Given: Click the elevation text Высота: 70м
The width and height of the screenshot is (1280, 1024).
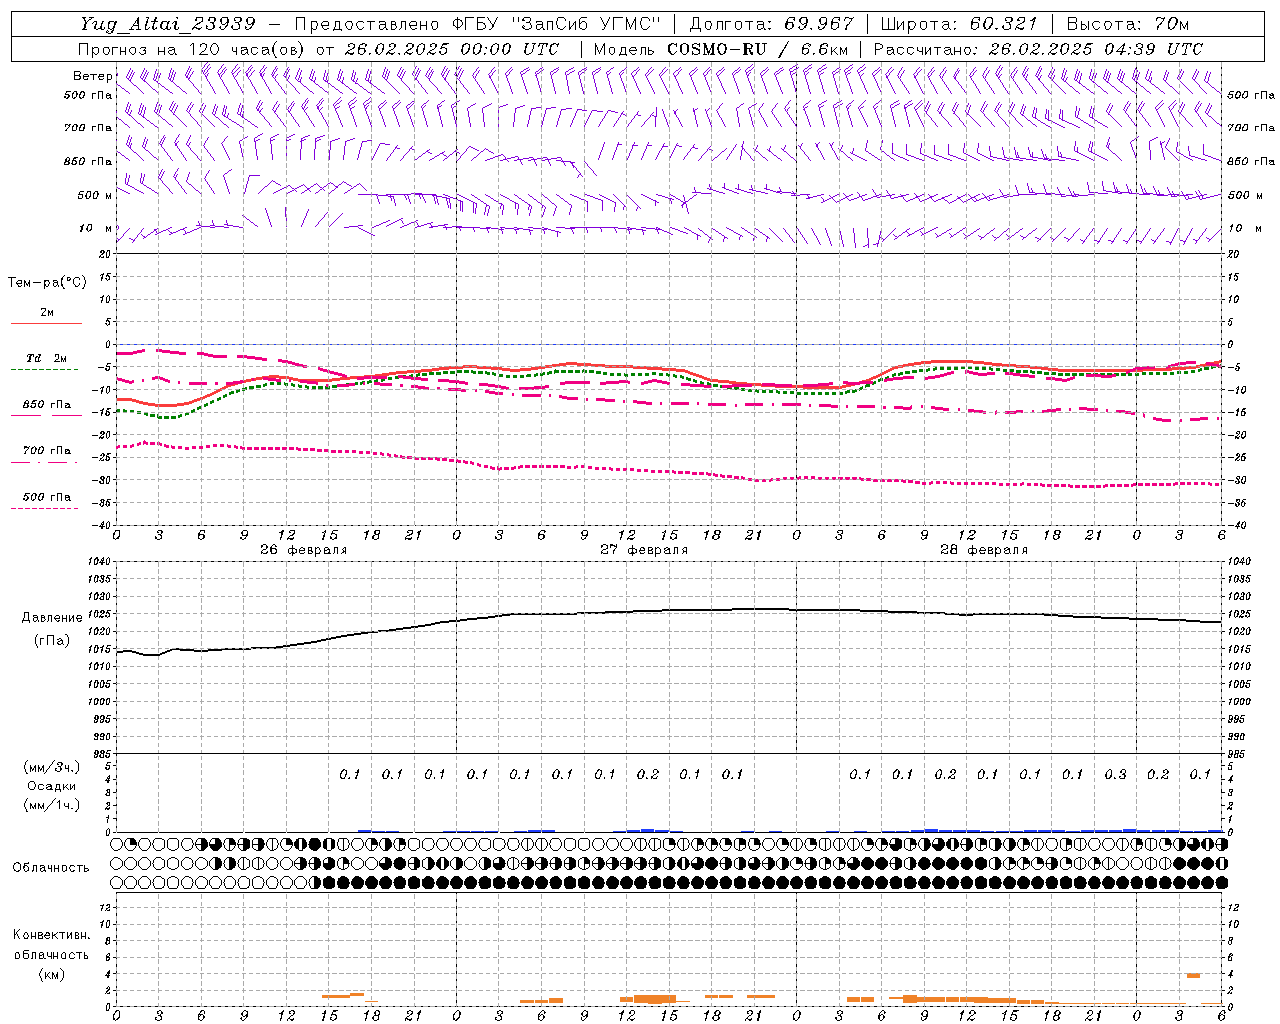Looking at the screenshot, I should click(1128, 23).
